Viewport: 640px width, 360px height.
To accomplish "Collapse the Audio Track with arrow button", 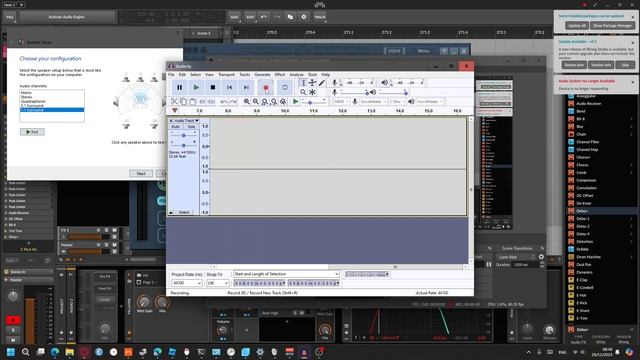I will (171, 212).
